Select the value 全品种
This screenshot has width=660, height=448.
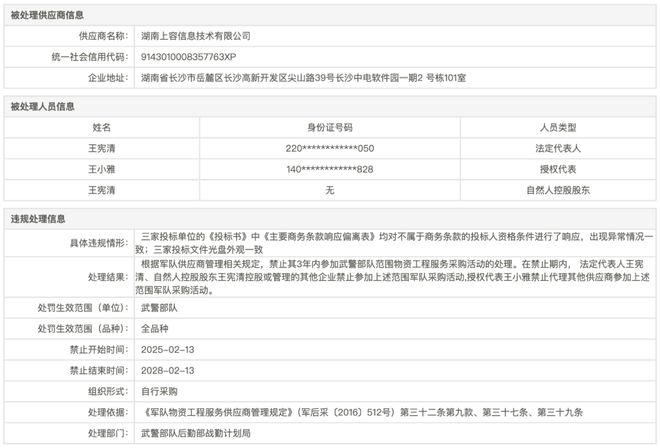154,329
